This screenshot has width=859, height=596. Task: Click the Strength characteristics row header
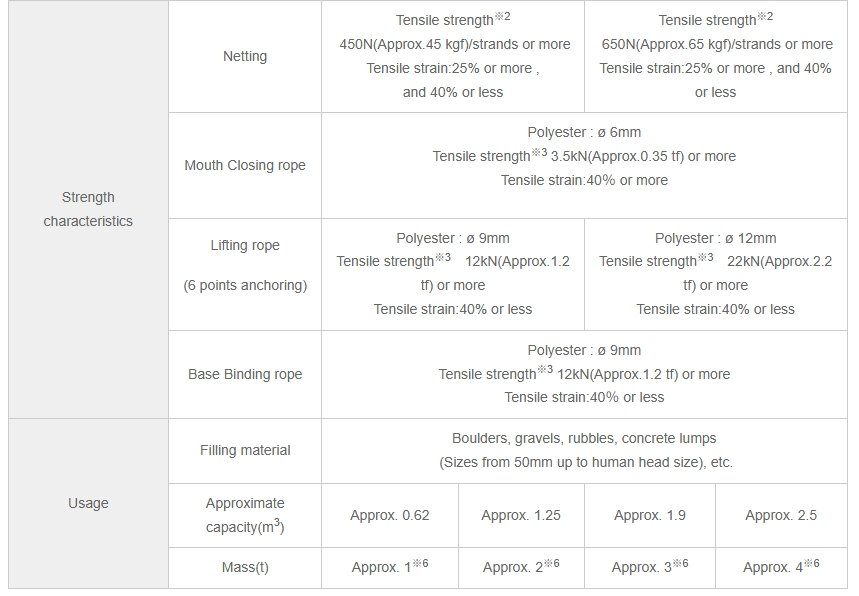pos(88,209)
